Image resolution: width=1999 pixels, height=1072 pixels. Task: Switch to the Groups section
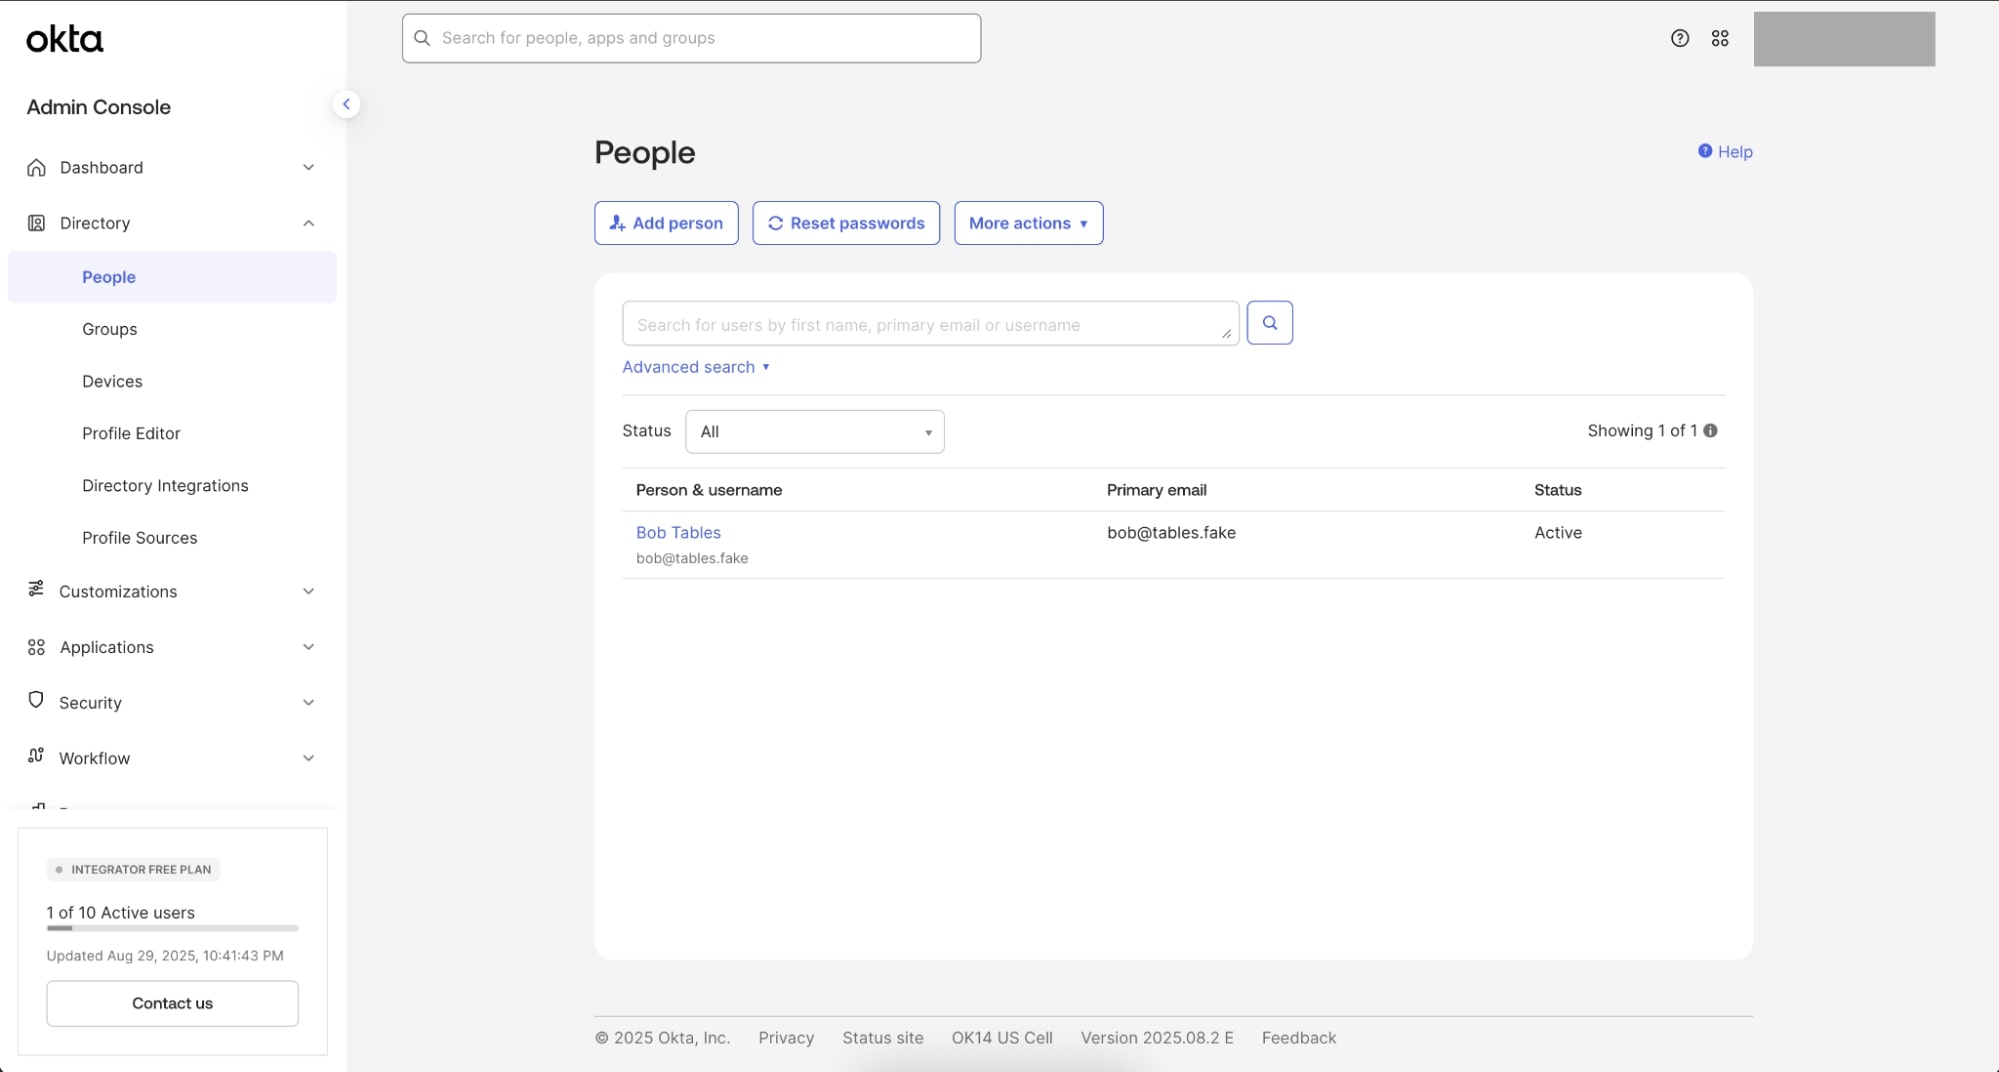[x=109, y=329]
